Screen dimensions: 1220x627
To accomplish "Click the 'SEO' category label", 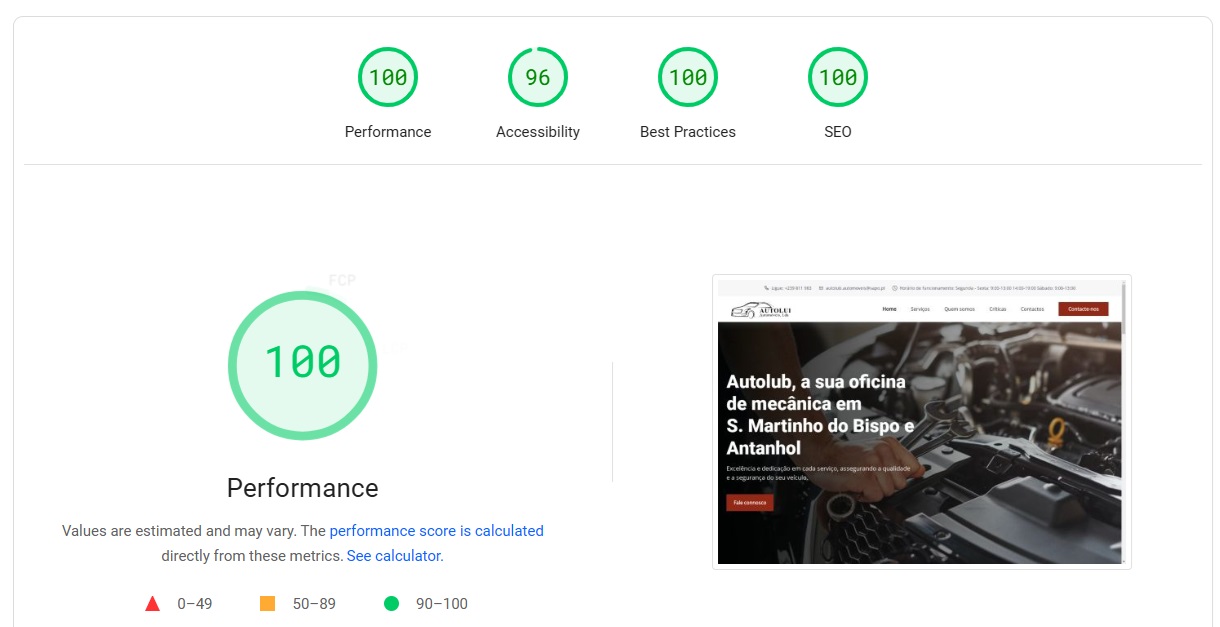I will [x=838, y=132].
